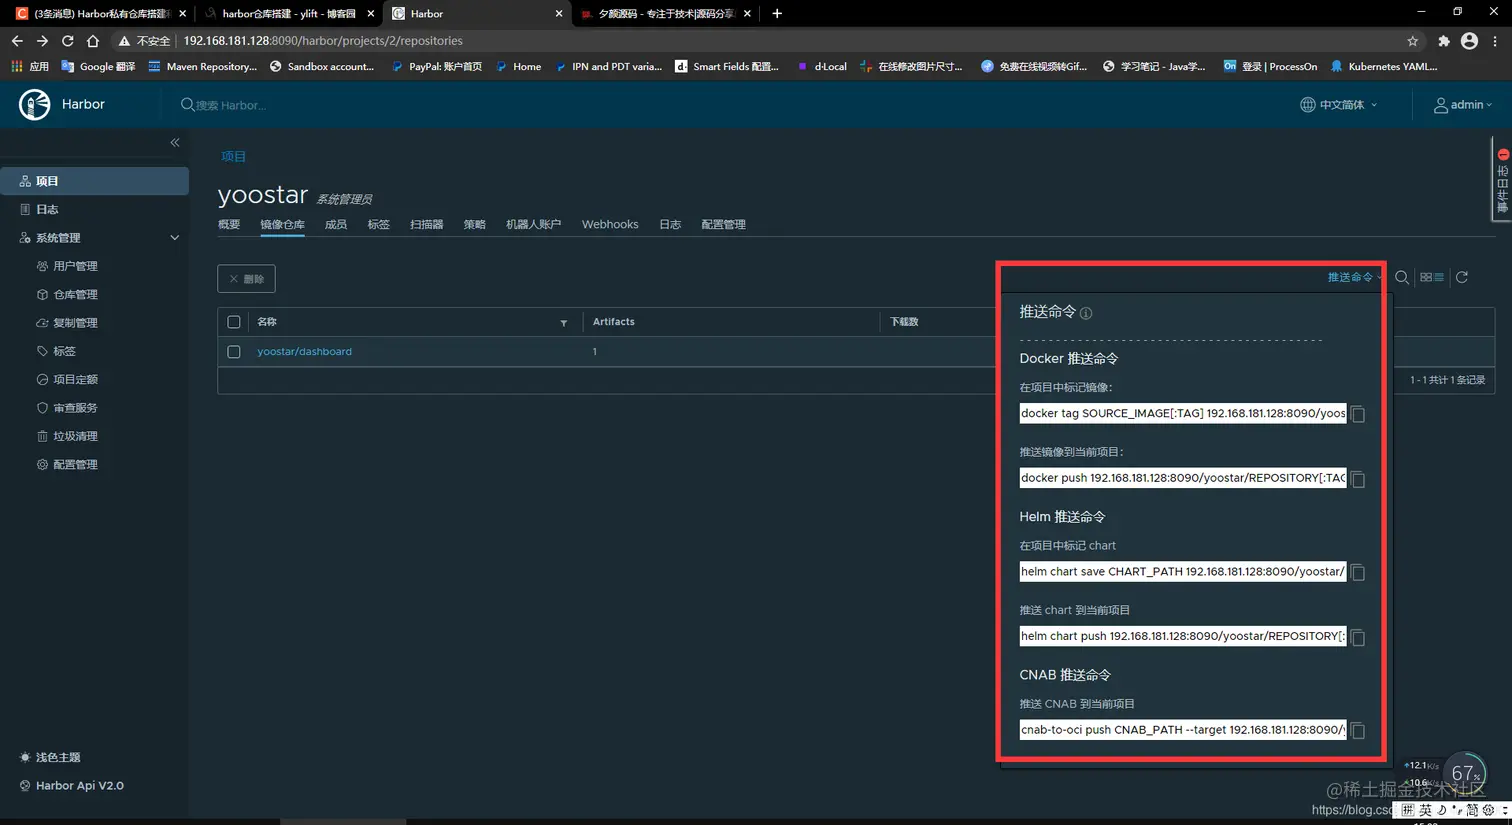Viewport: 1512px width, 825px height.
Task: Switch the repository card/list view
Action: pyautogui.click(x=1432, y=277)
